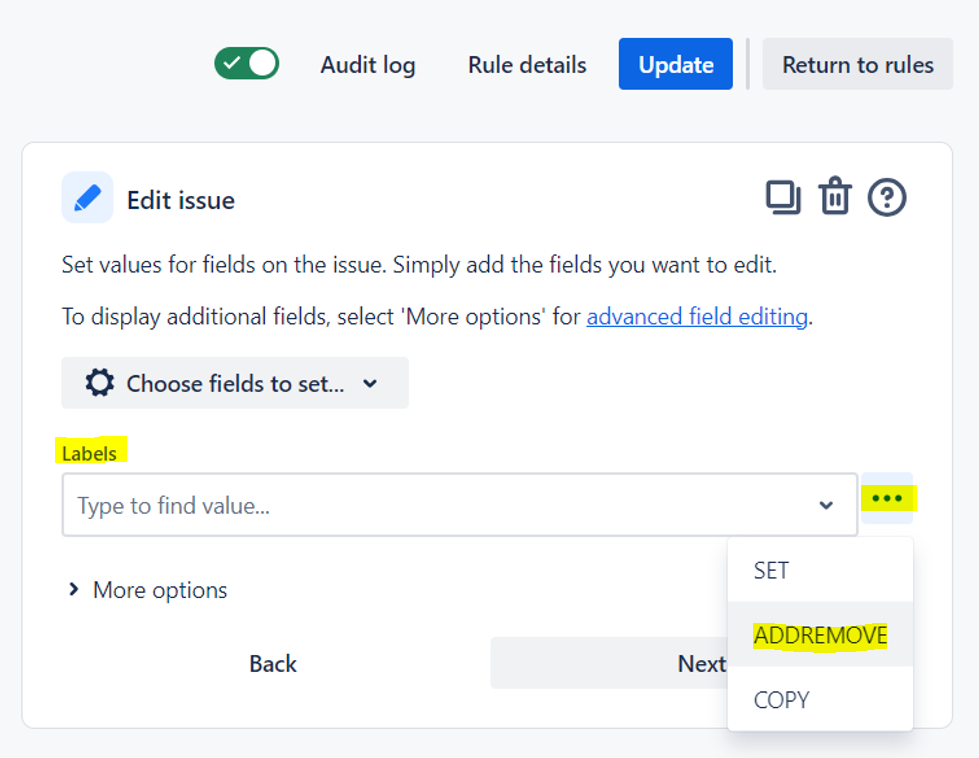Expand the Labels dropdown chevron
The width and height of the screenshot is (979, 758).
pyautogui.click(x=826, y=505)
